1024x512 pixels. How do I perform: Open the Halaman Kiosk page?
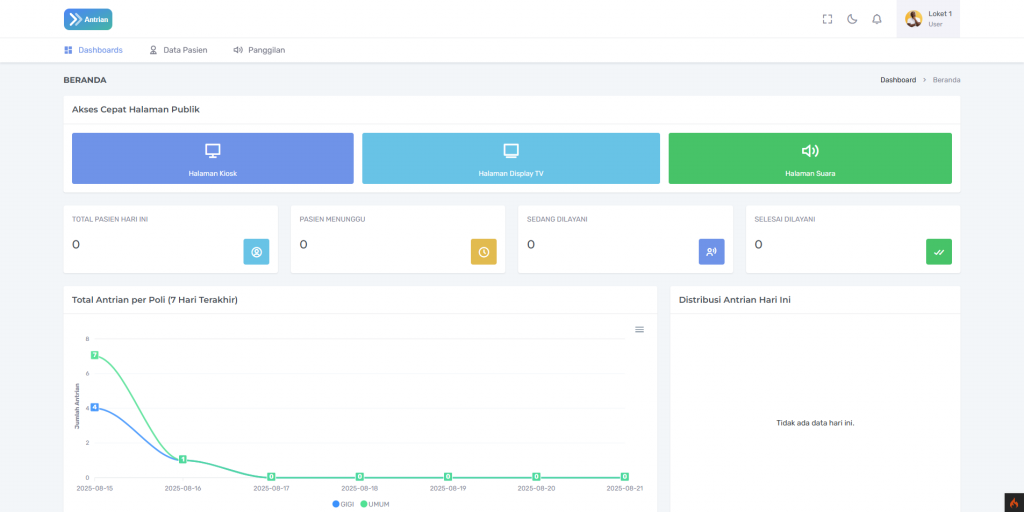pos(213,158)
